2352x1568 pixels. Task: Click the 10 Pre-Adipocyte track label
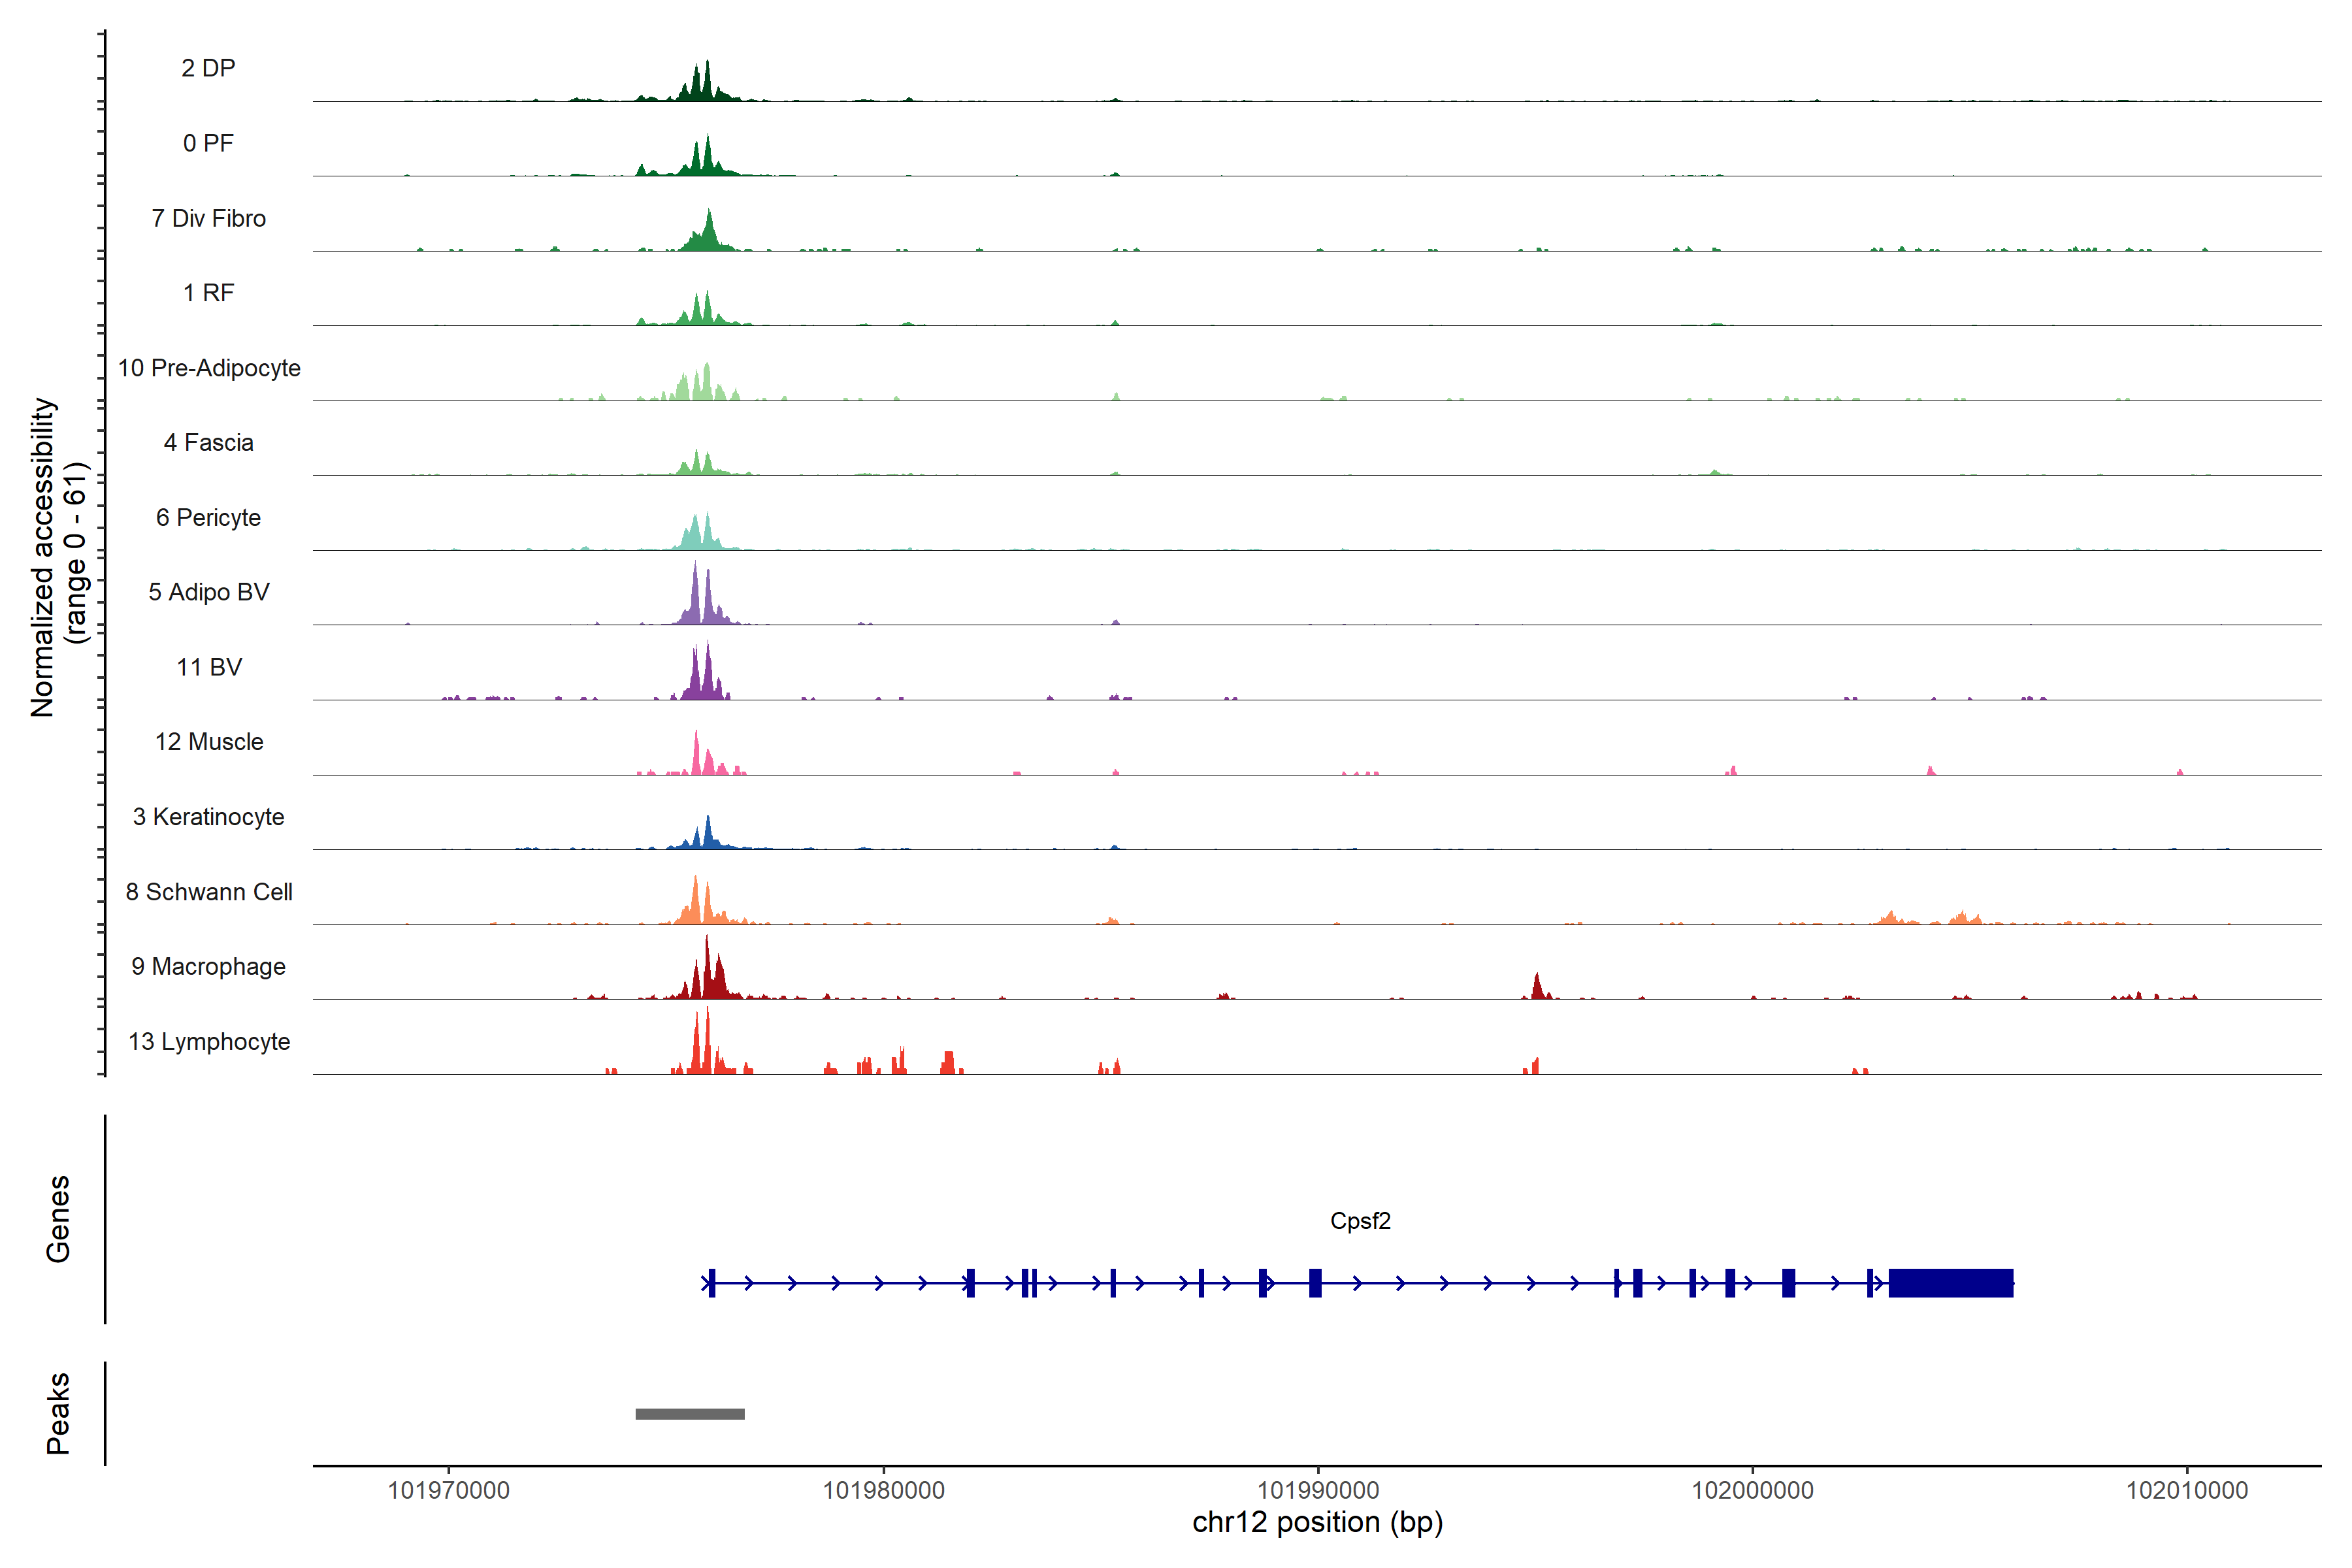[x=209, y=368]
